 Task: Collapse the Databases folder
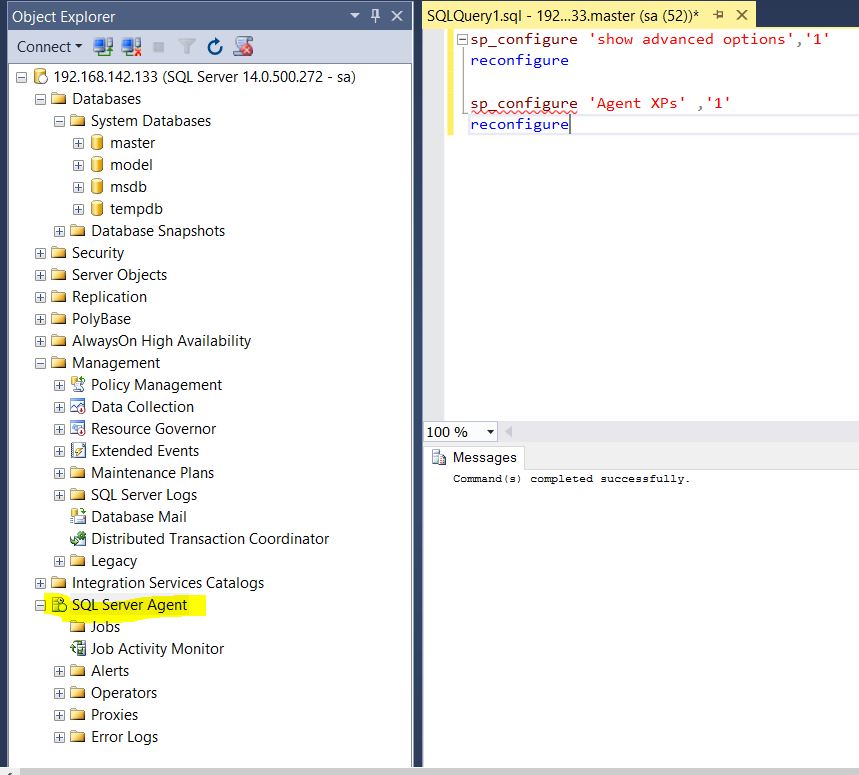[41, 99]
